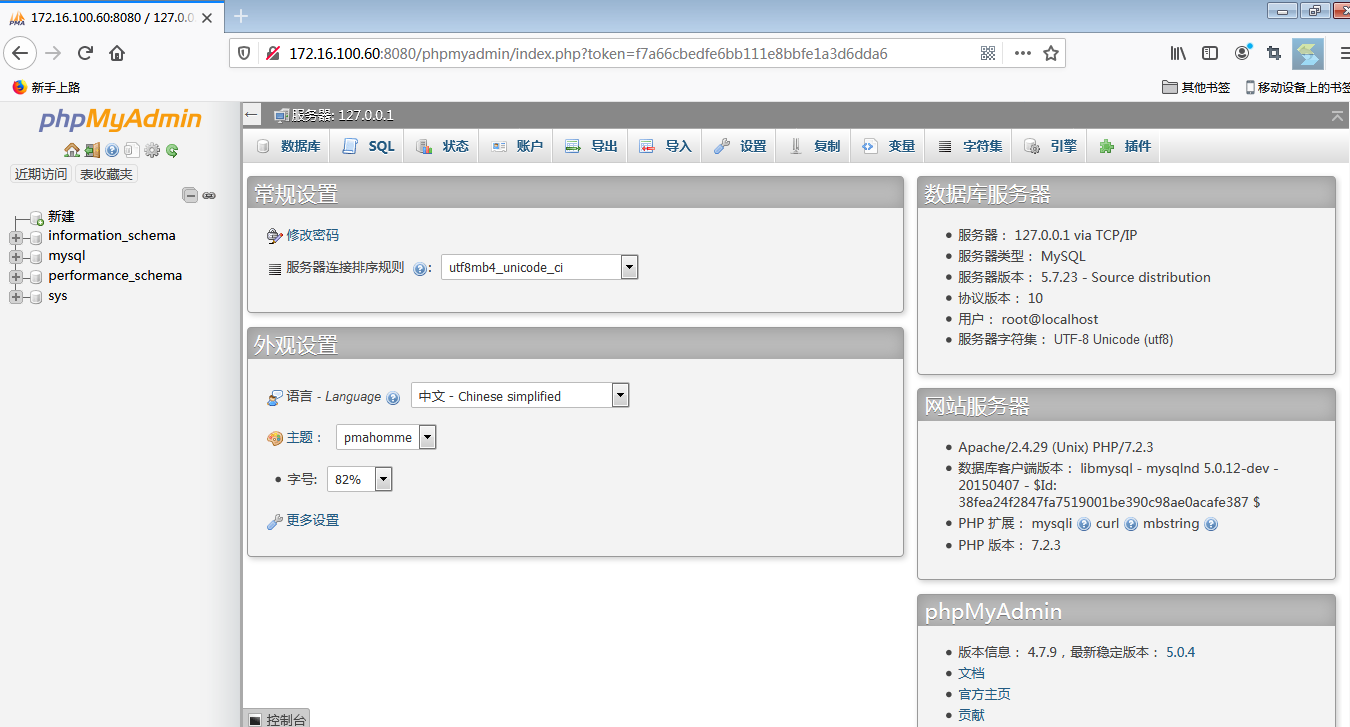Click the phpMyAdmin logo

[120, 120]
